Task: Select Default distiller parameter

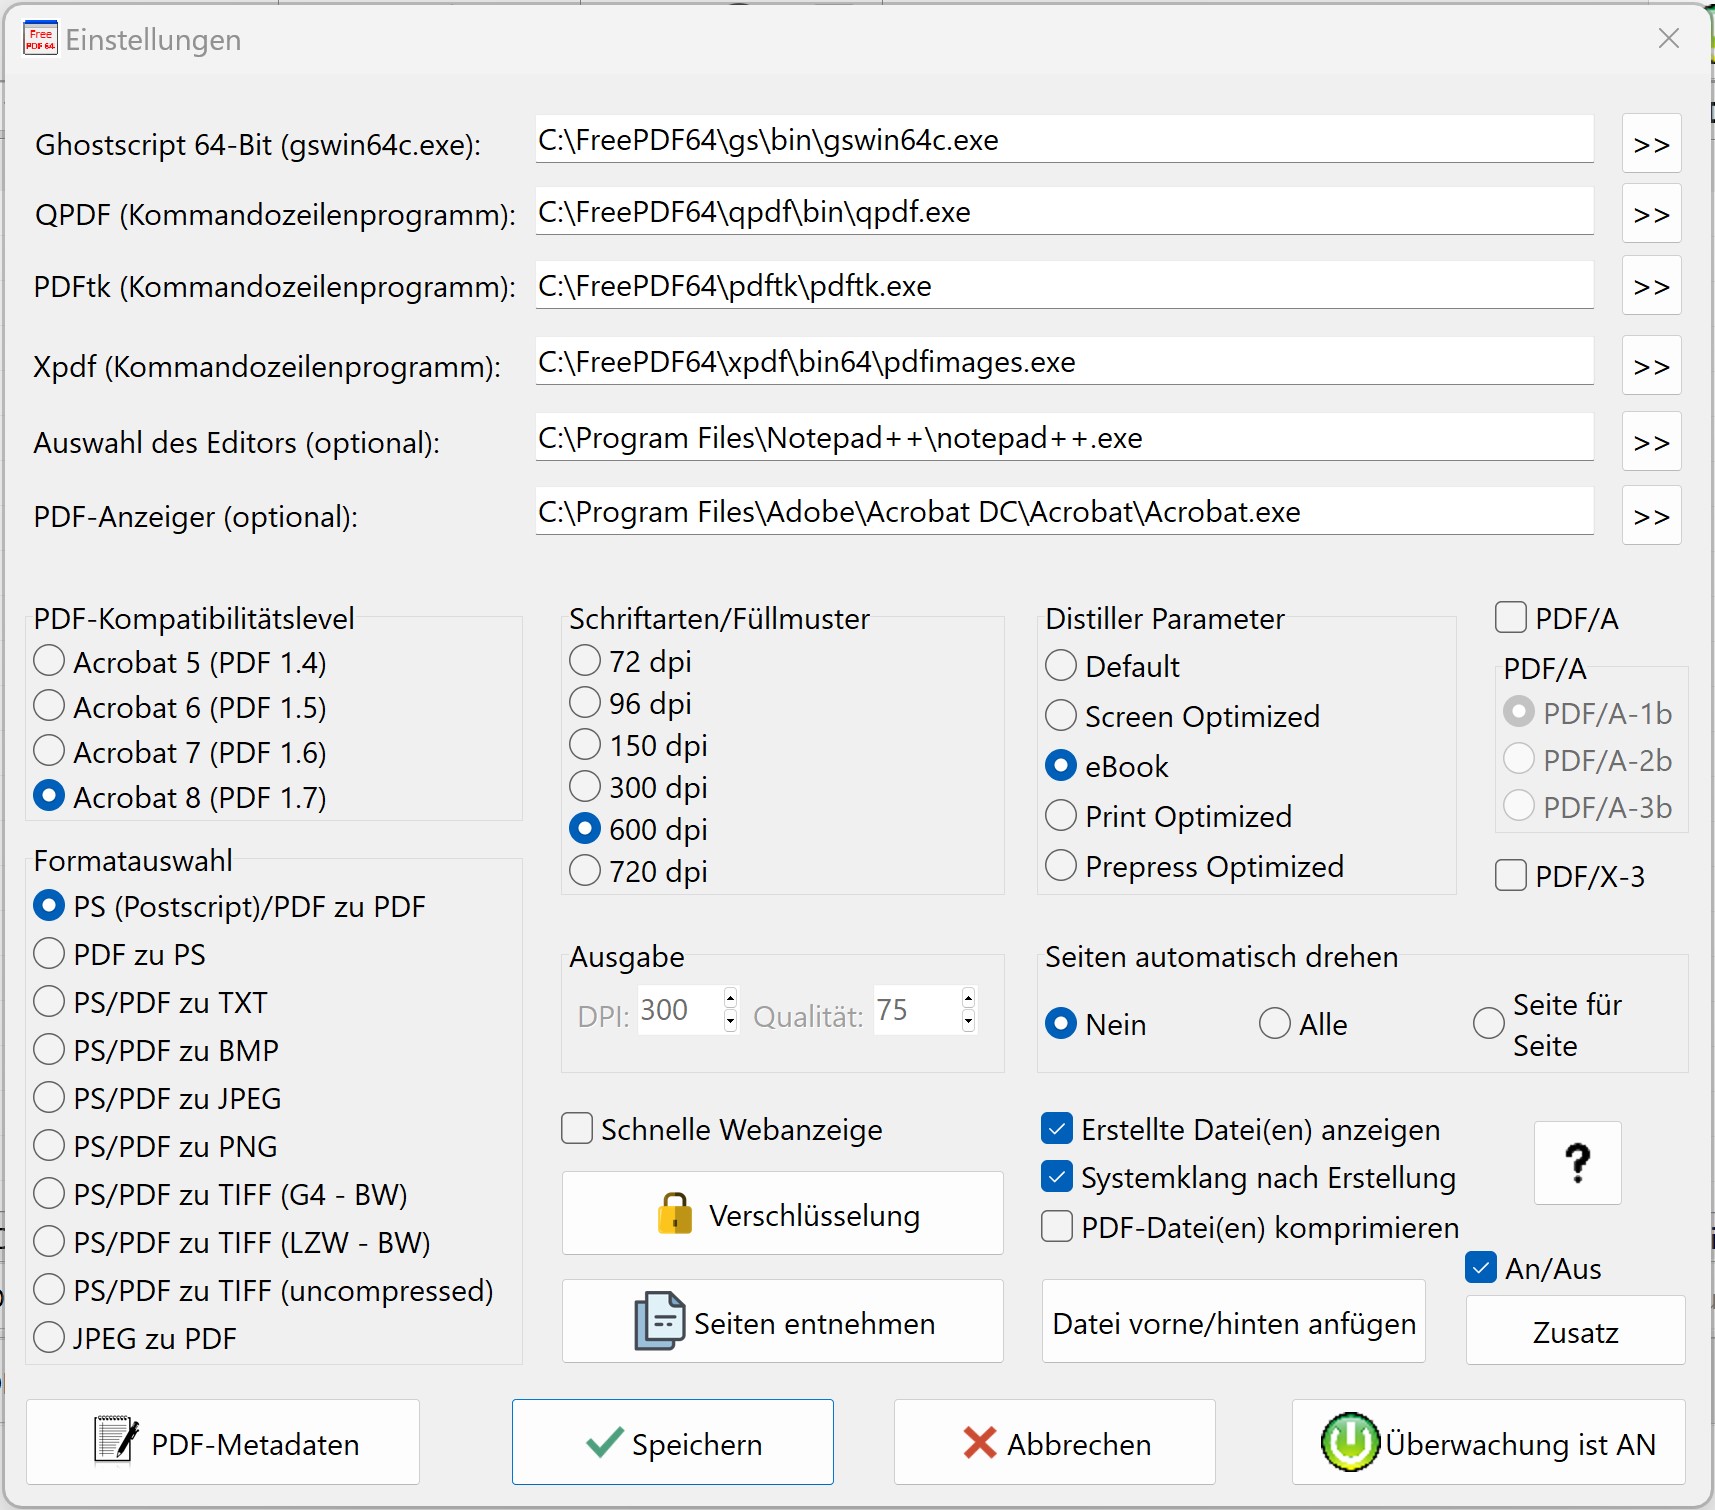Action: point(1112,666)
